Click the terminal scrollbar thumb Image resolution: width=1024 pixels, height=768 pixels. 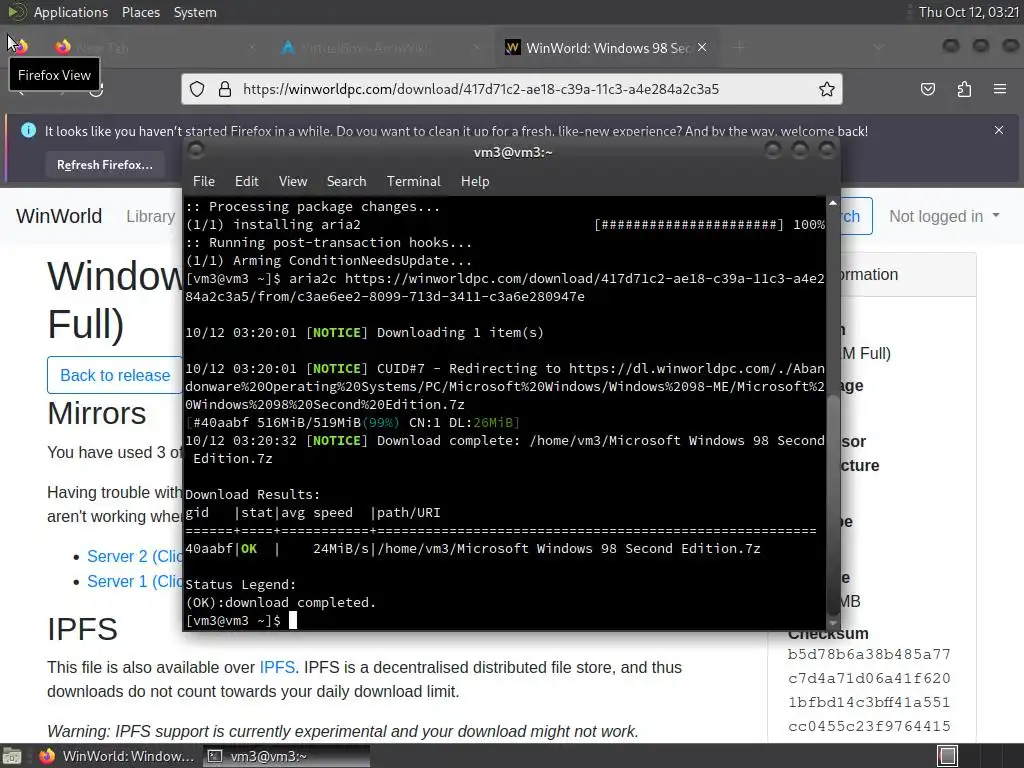833,503
